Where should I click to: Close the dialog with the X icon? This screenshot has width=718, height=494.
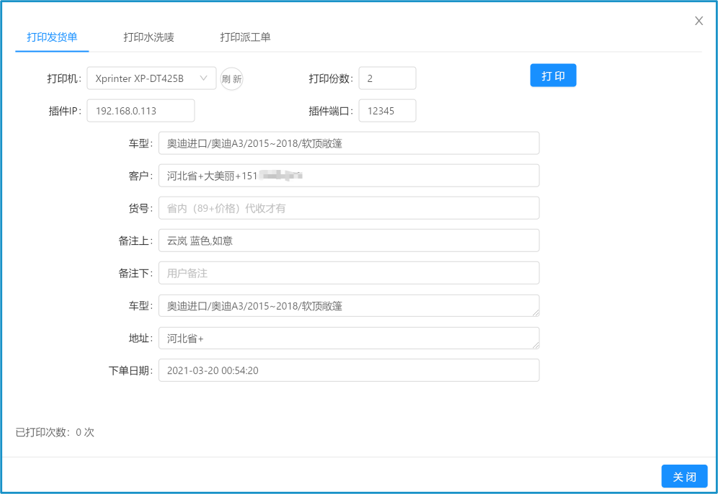(x=698, y=21)
